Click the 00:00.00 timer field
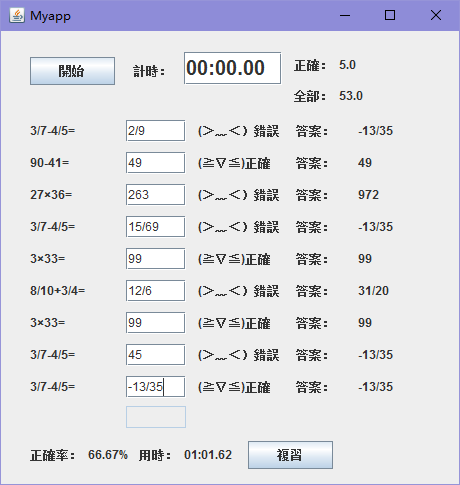This screenshot has width=460, height=485. tap(232, 68)
